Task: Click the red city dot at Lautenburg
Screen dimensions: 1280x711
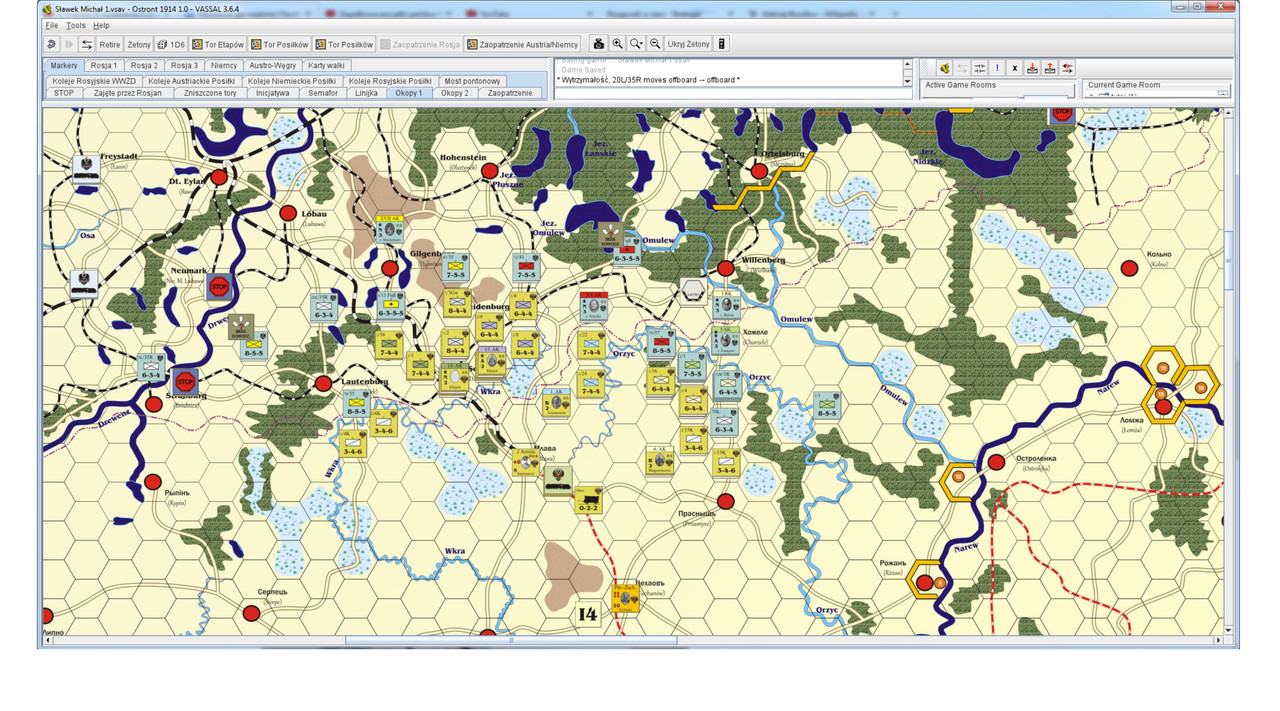Action: 323,383
